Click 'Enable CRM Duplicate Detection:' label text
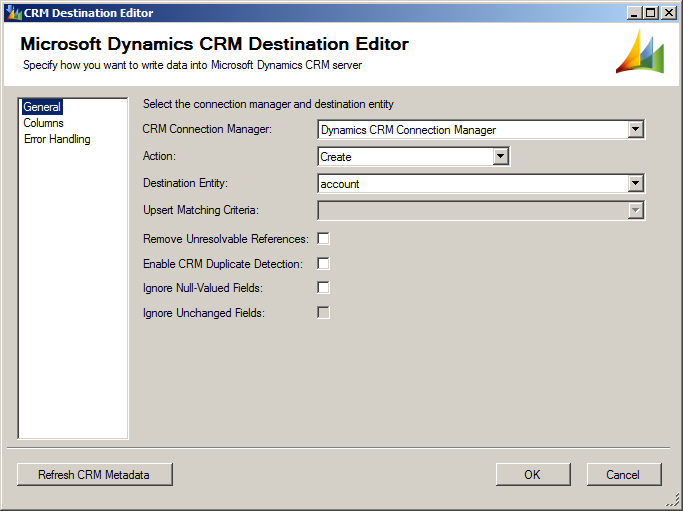This screenshot has height=511, width=683. tap(223, 264)
